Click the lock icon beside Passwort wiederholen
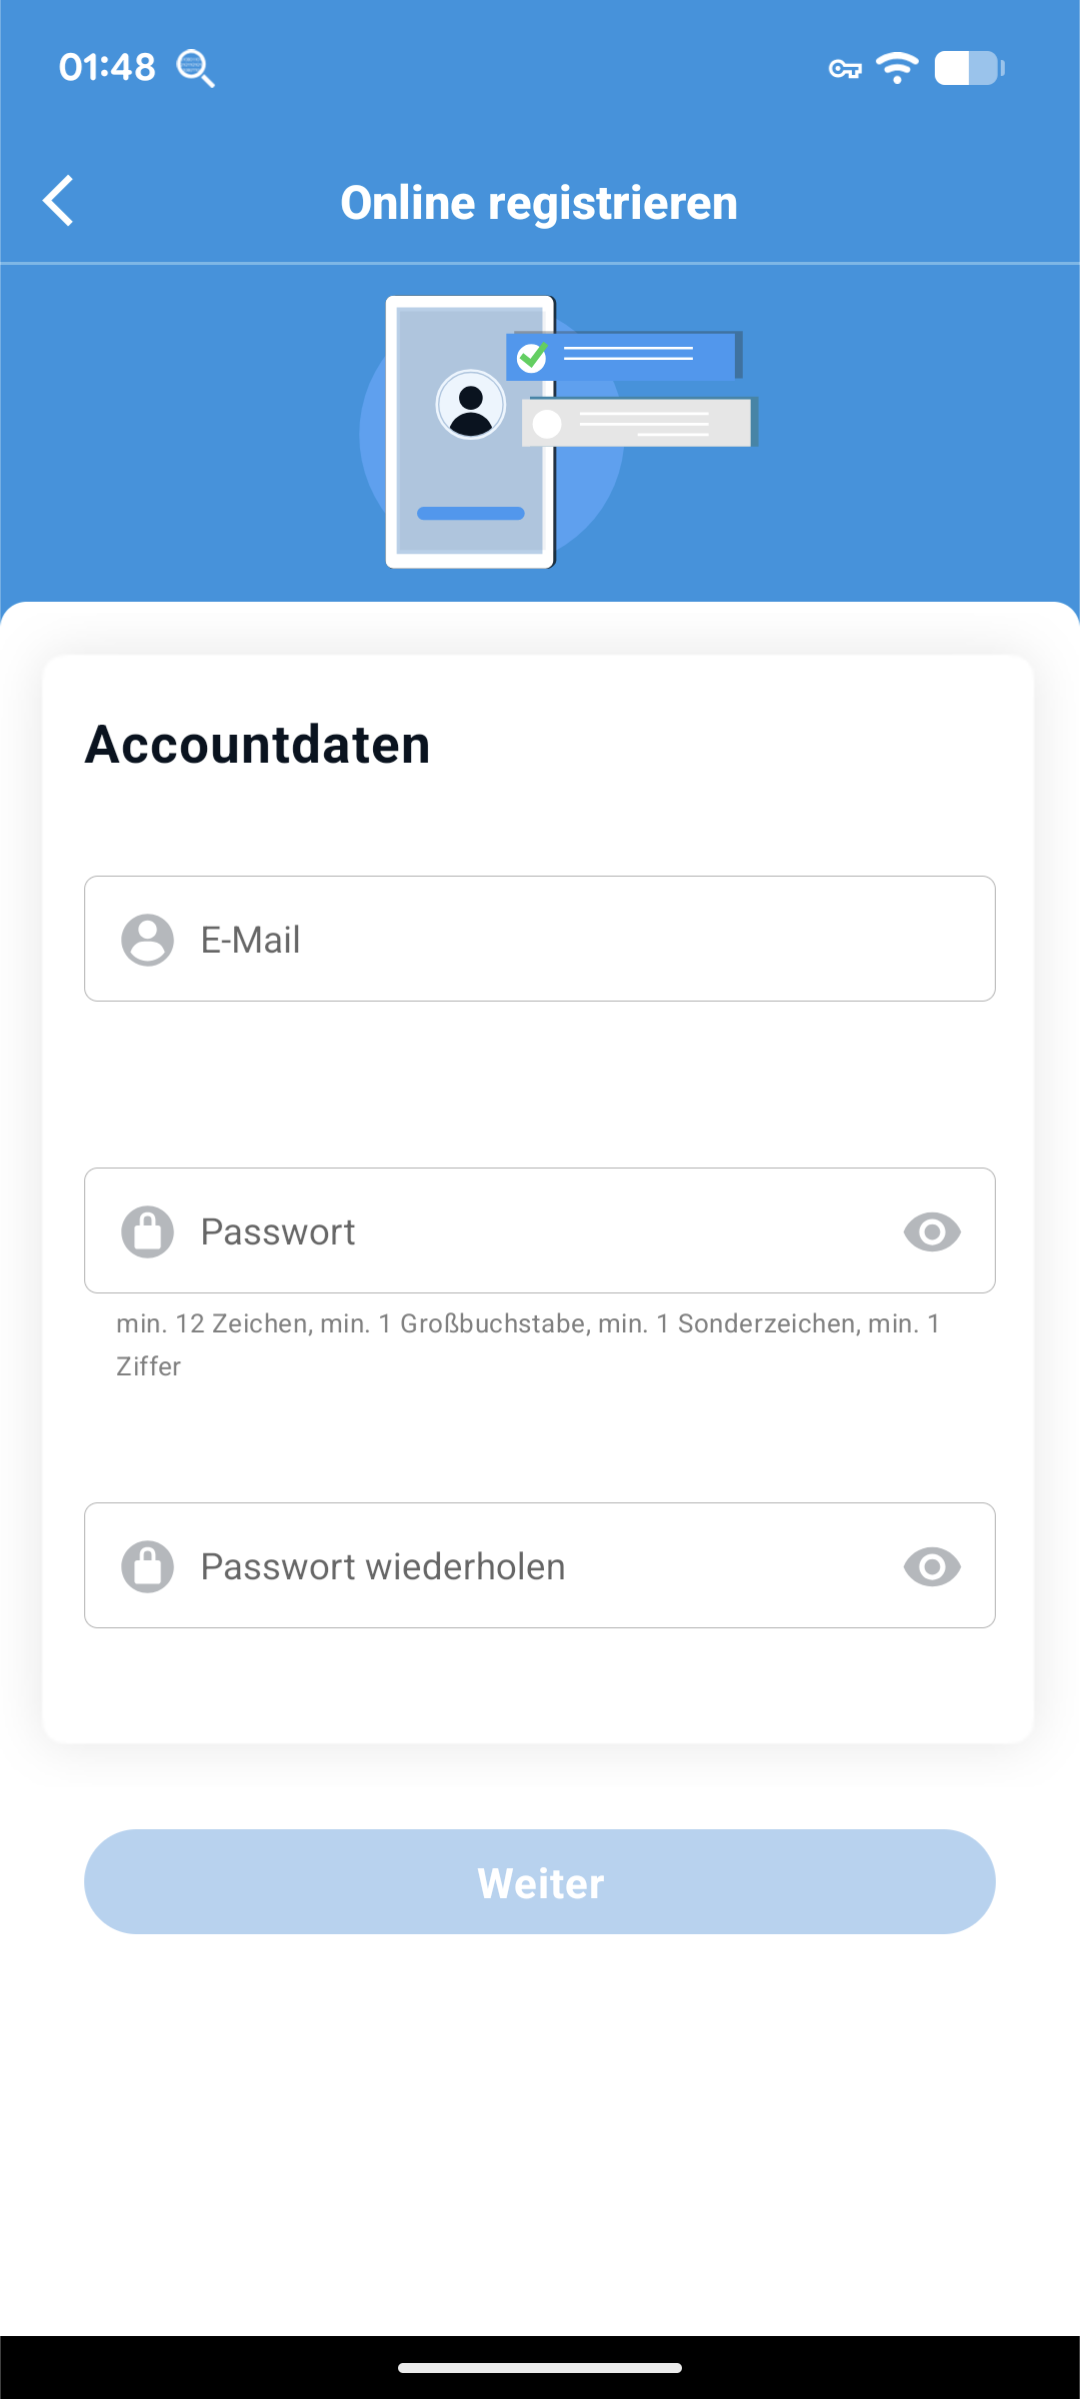The height and width of the screenshot is (2399, 1080). [x=148, y=1567]
